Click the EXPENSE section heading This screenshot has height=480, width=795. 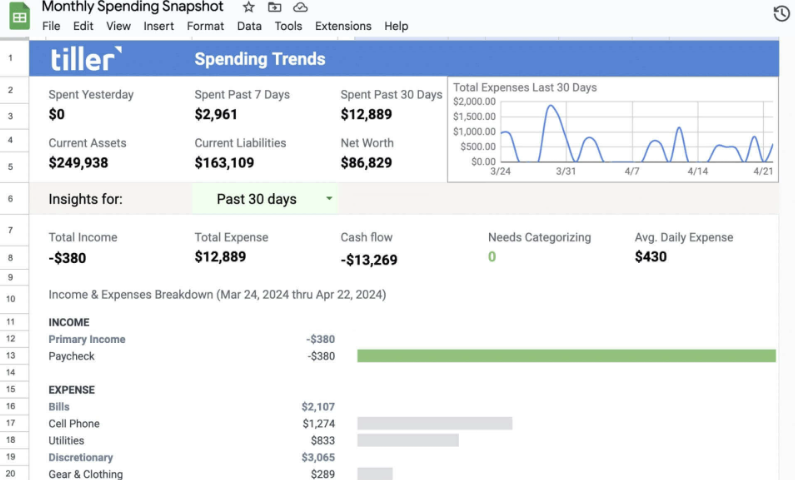coord(71,390)
